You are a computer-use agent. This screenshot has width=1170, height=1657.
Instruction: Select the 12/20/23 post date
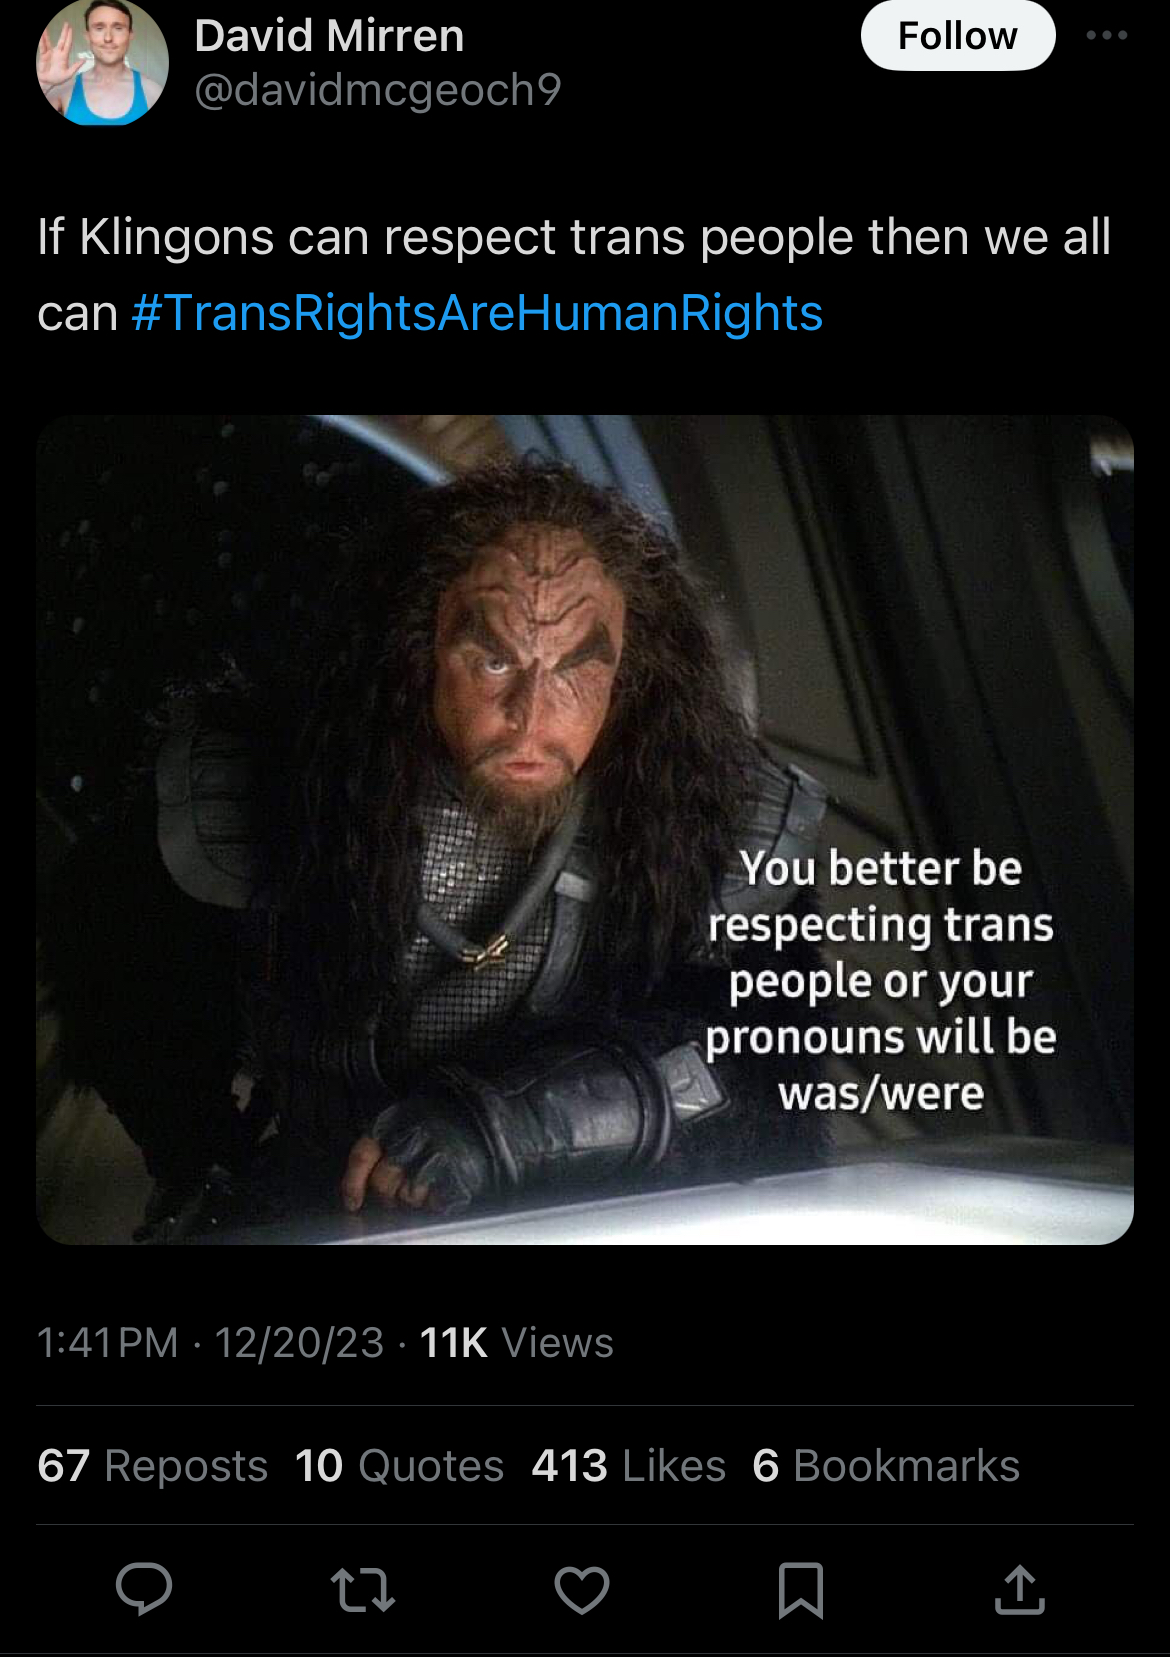coord(299,1343)
